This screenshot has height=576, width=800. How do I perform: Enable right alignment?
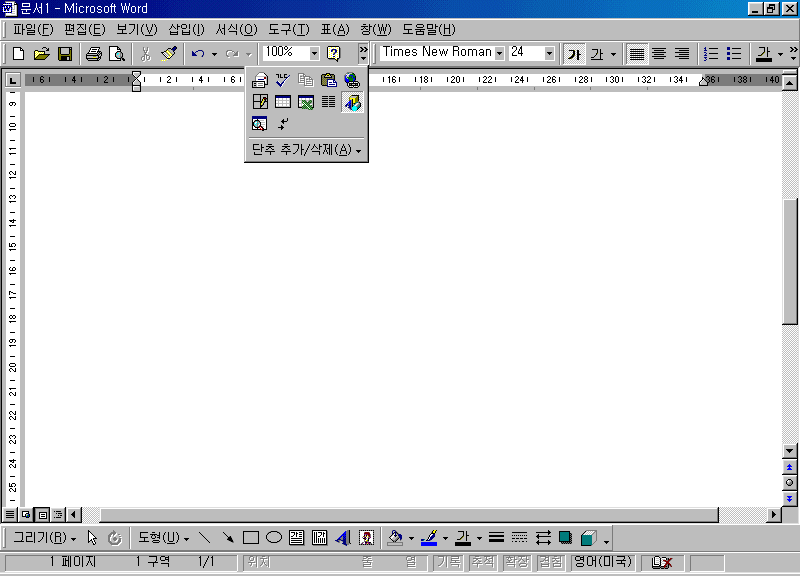[x=682, y=54]
